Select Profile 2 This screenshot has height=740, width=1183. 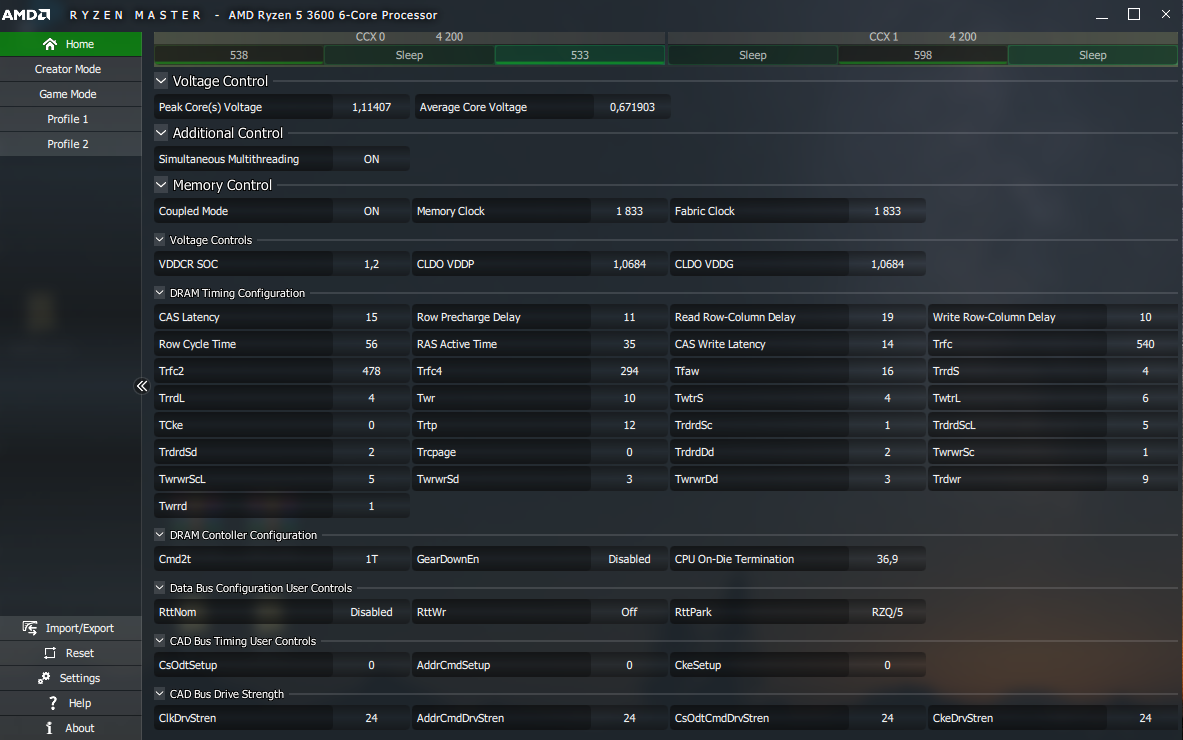(x=71, y=143)
